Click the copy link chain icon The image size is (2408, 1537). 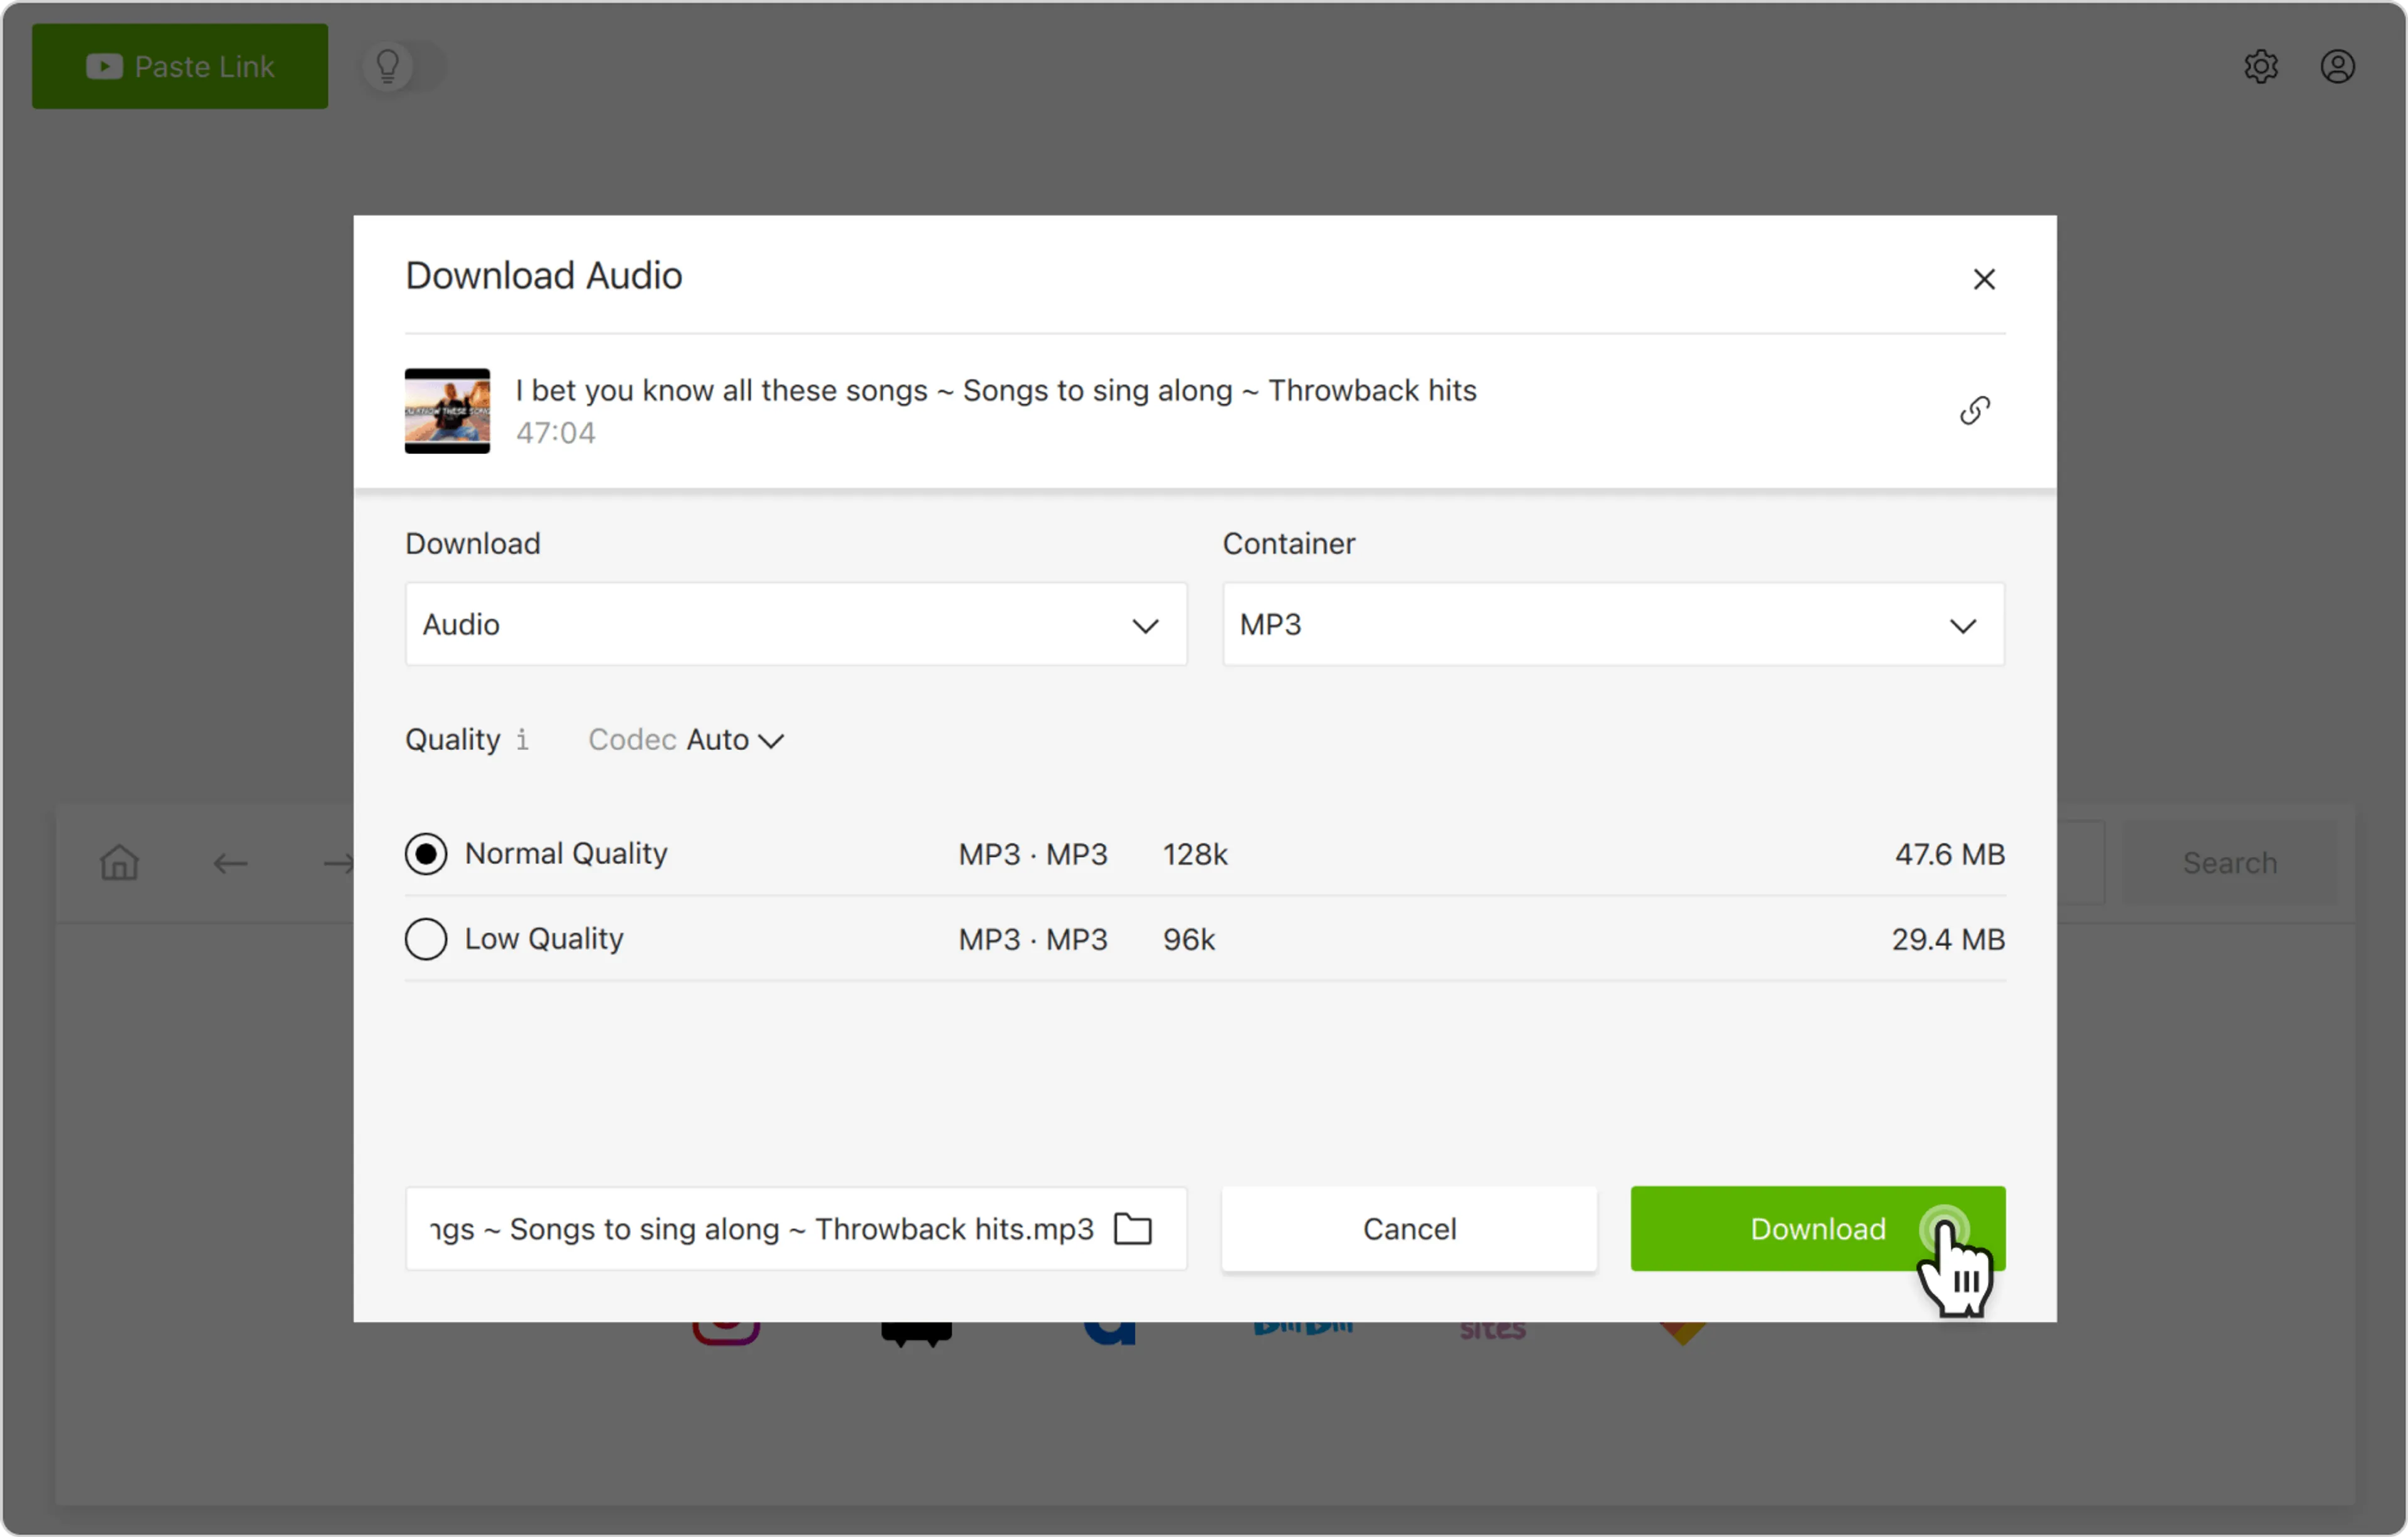point(1974,411)
